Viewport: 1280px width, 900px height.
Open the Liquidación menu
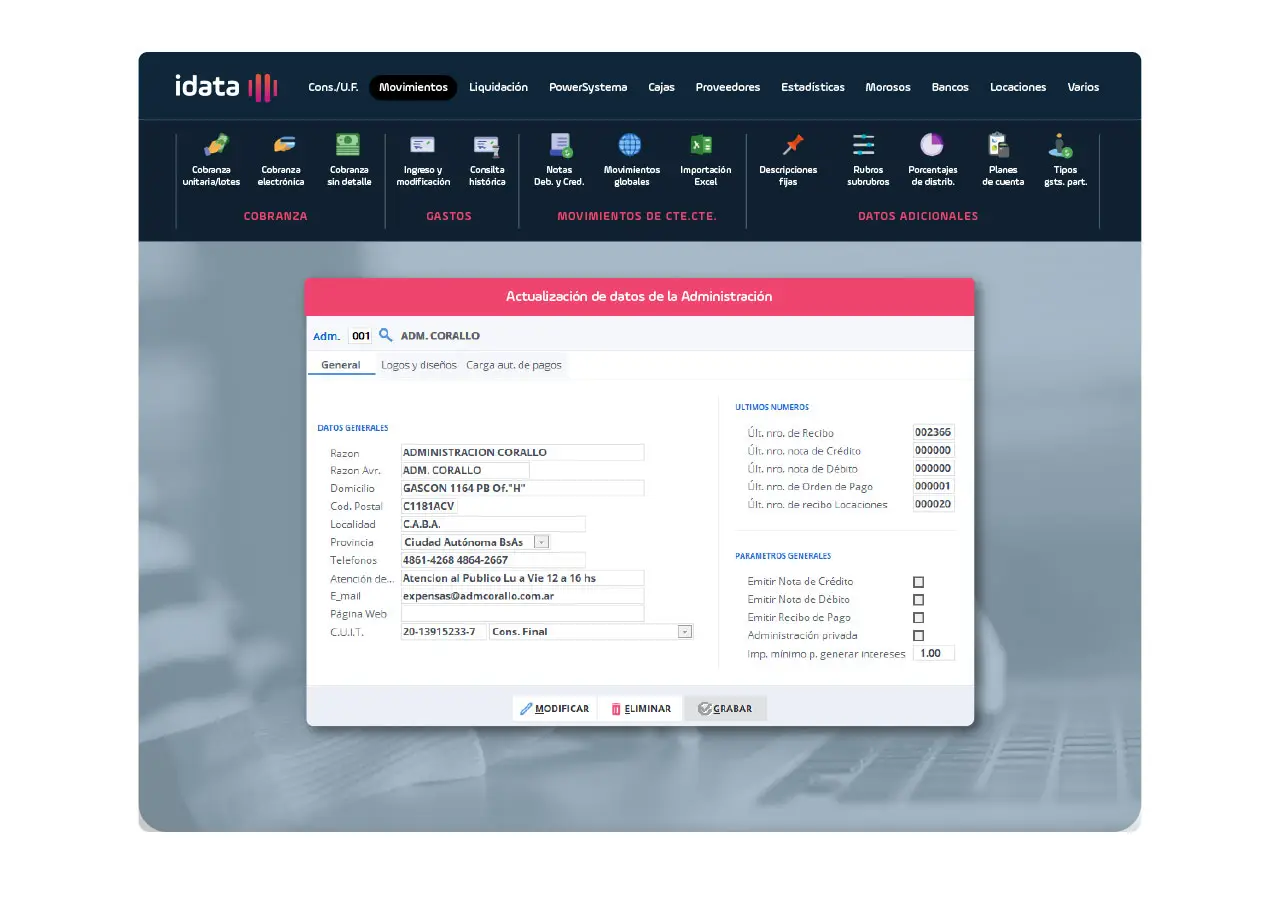pos(498,87)
